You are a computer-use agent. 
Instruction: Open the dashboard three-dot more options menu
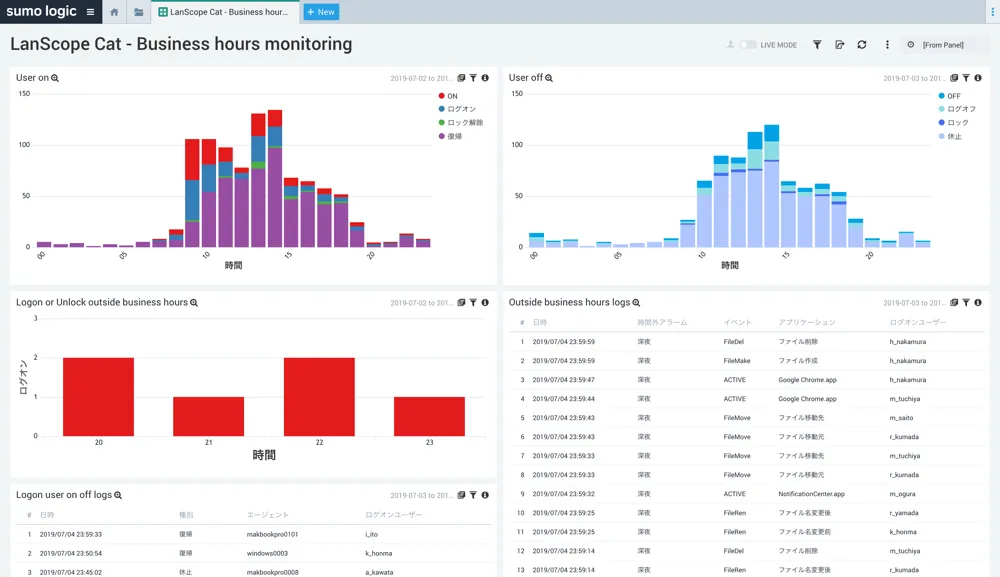[x=887, y=45]
